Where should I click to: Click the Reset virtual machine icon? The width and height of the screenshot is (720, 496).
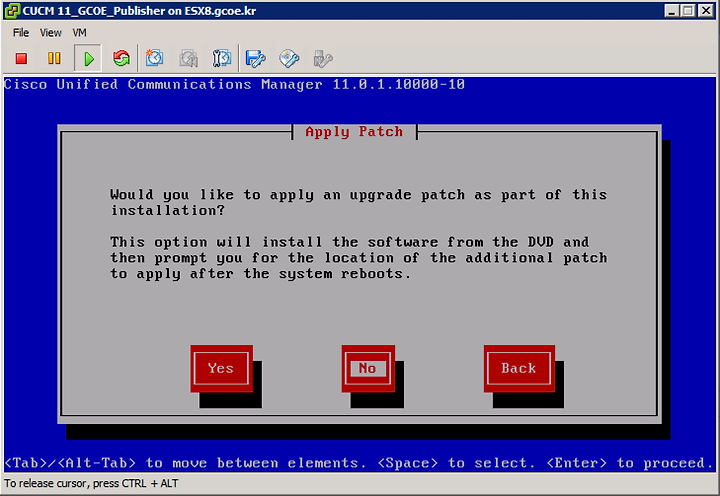tap(121, 58)
